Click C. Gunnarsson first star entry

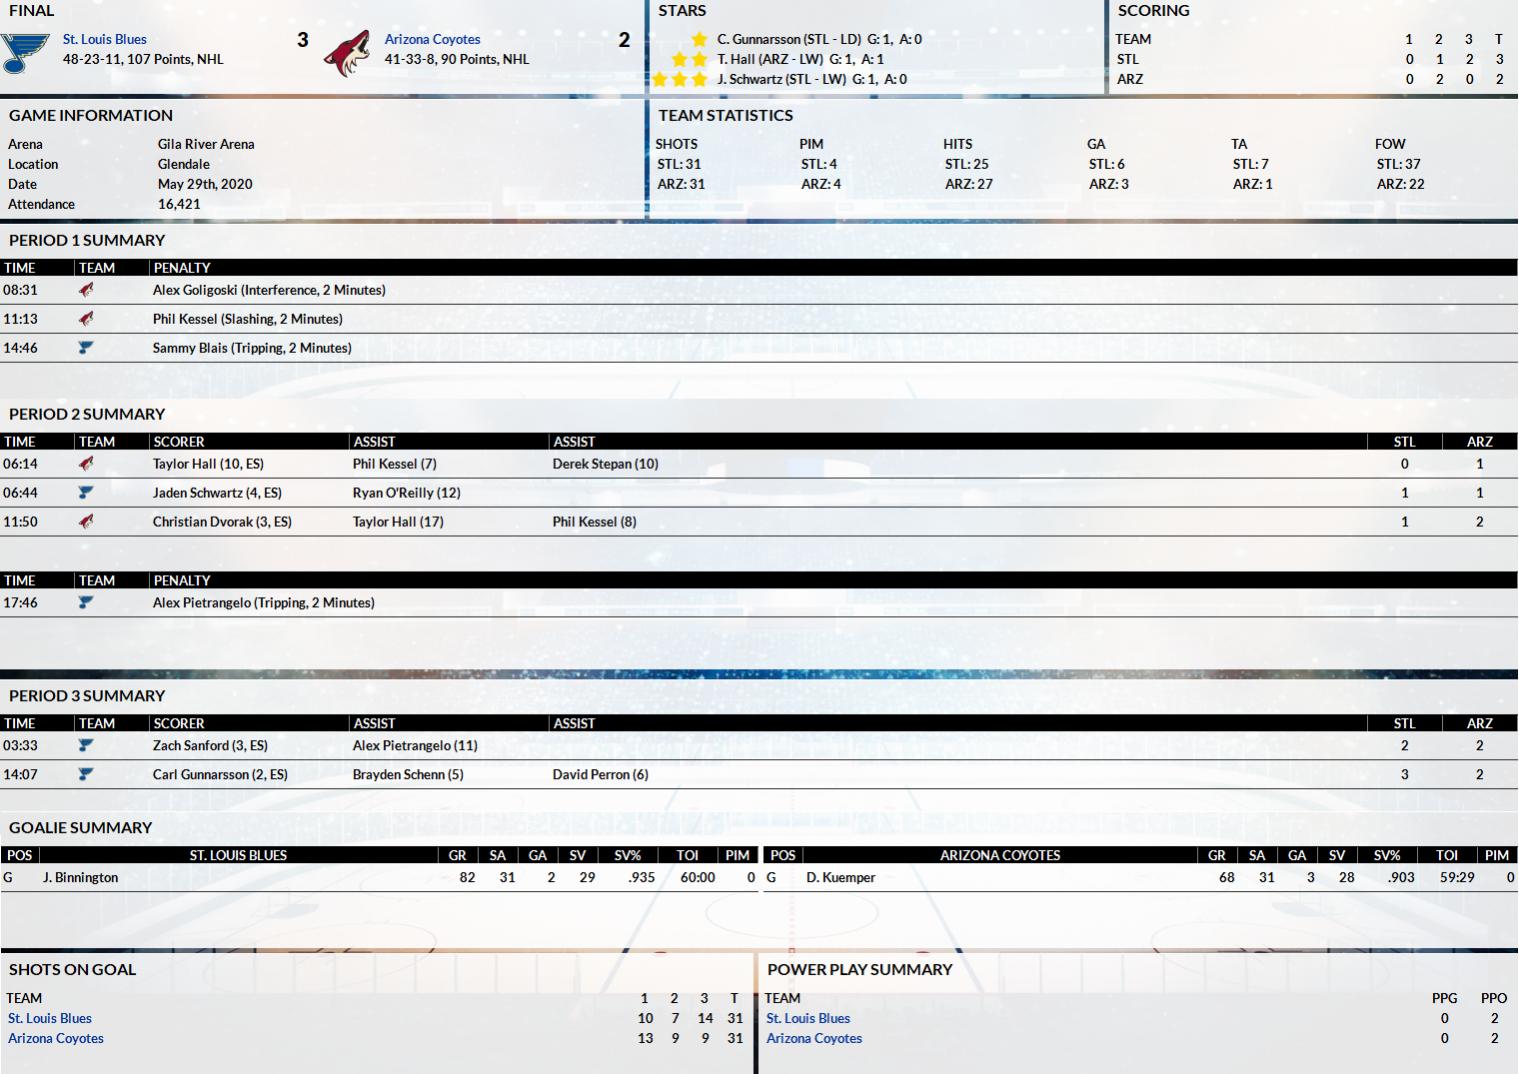[x=819, y=39]
